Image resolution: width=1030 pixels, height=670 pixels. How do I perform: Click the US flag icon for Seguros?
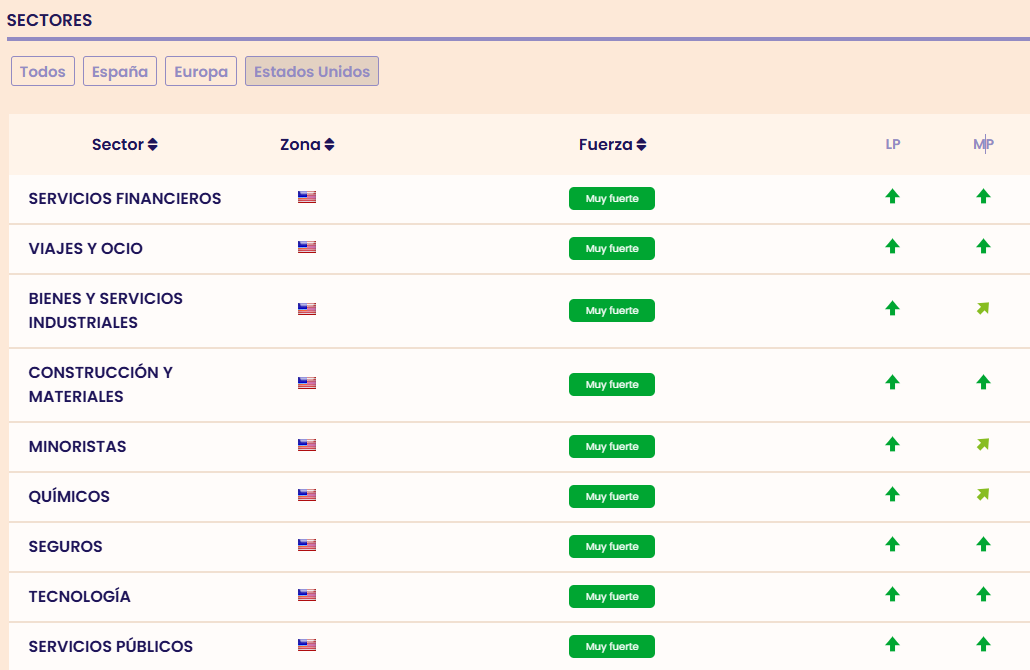pyautogui.click(x=307, y=545)
